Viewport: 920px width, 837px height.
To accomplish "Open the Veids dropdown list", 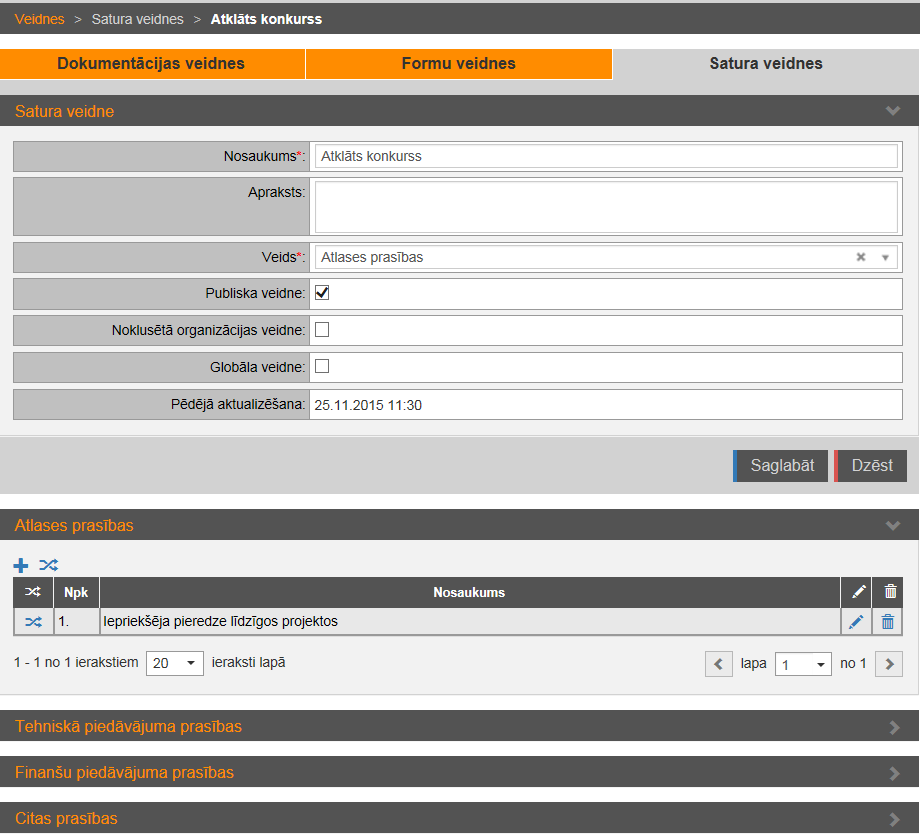I will tap(885, 258).
